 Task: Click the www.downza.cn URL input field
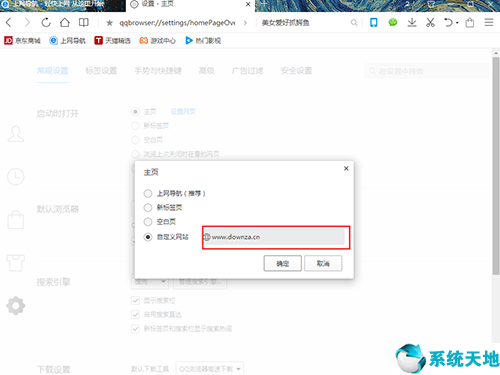(274, 237)
